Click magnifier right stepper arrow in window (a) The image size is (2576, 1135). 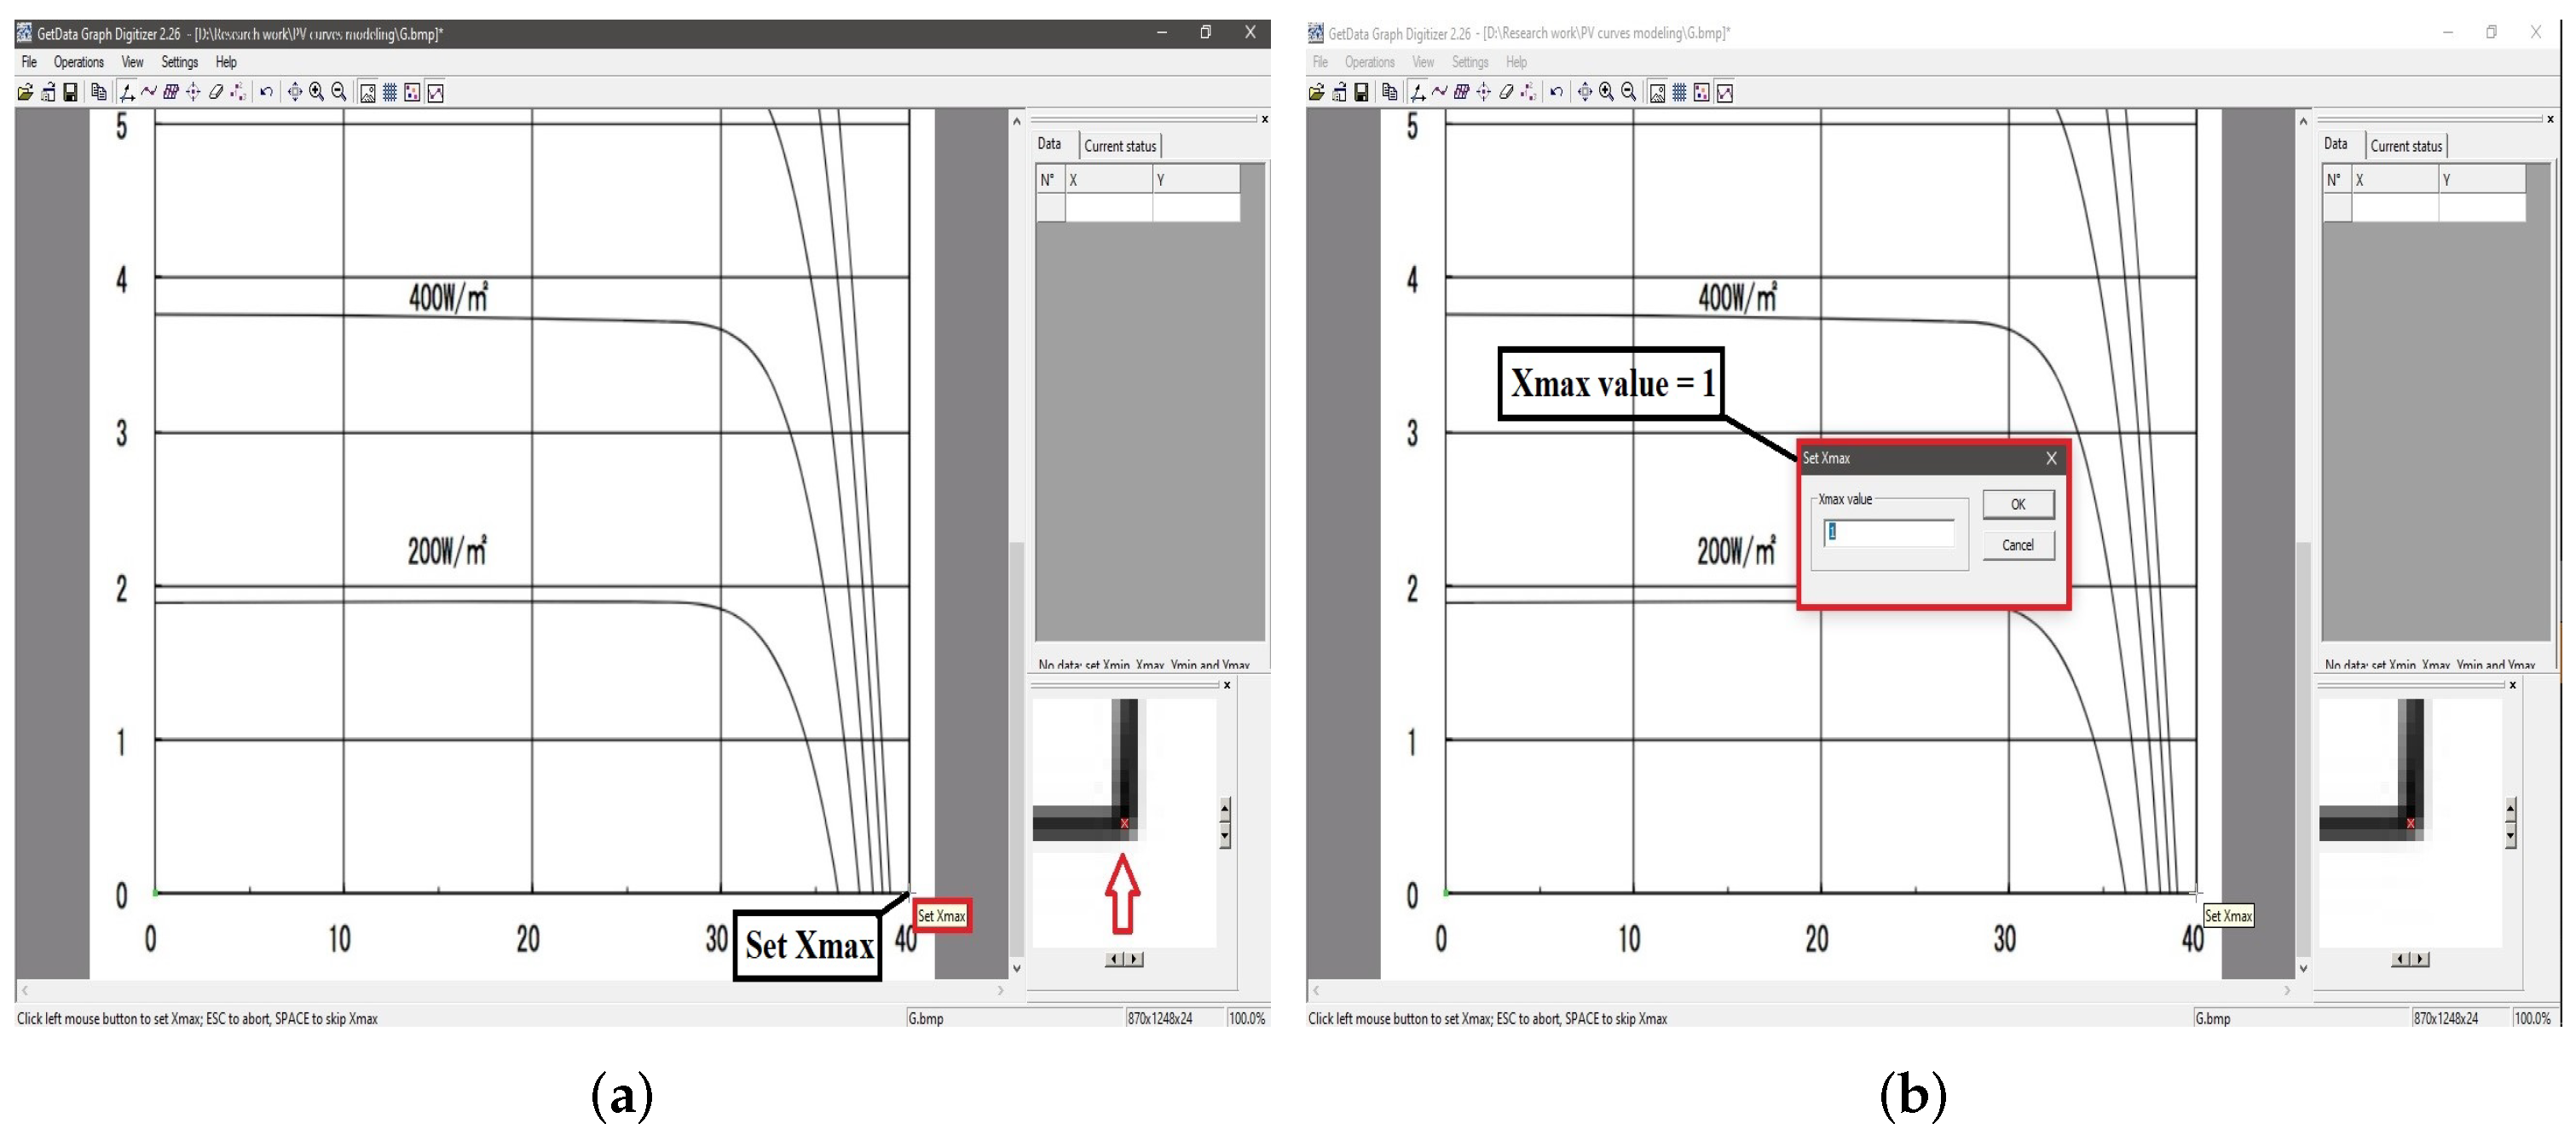(x=1134, y=959)
